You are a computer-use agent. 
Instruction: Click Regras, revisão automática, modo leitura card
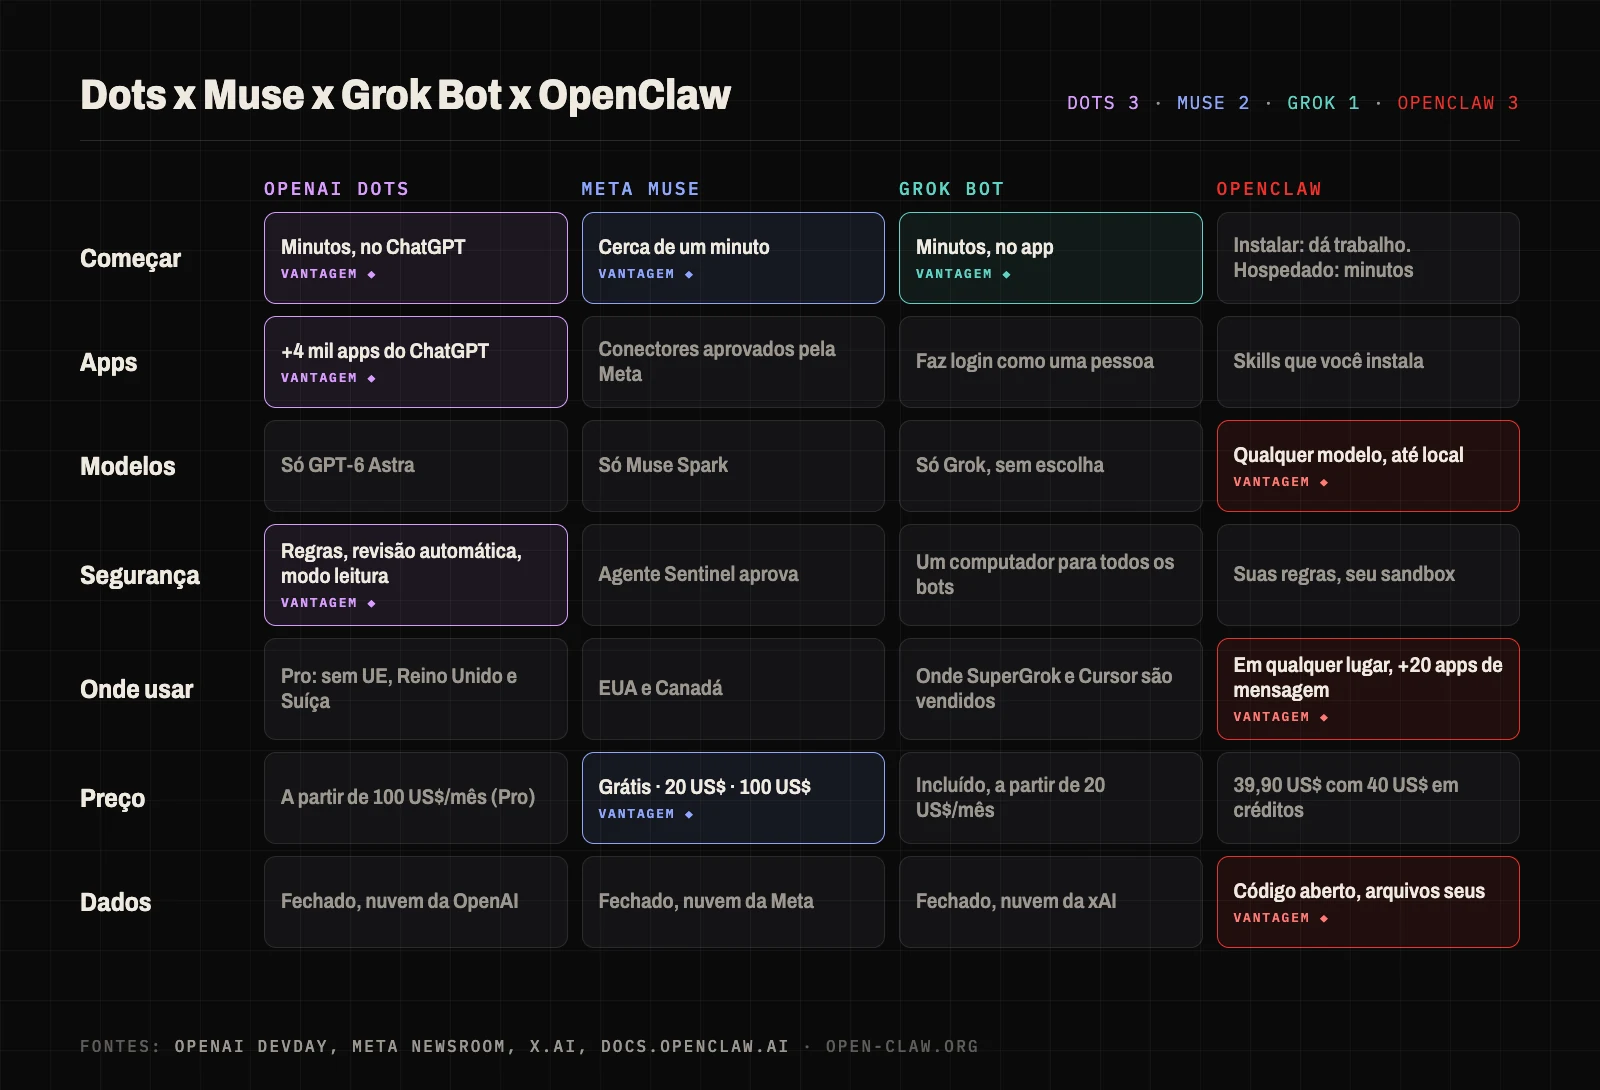click(416, 575)
